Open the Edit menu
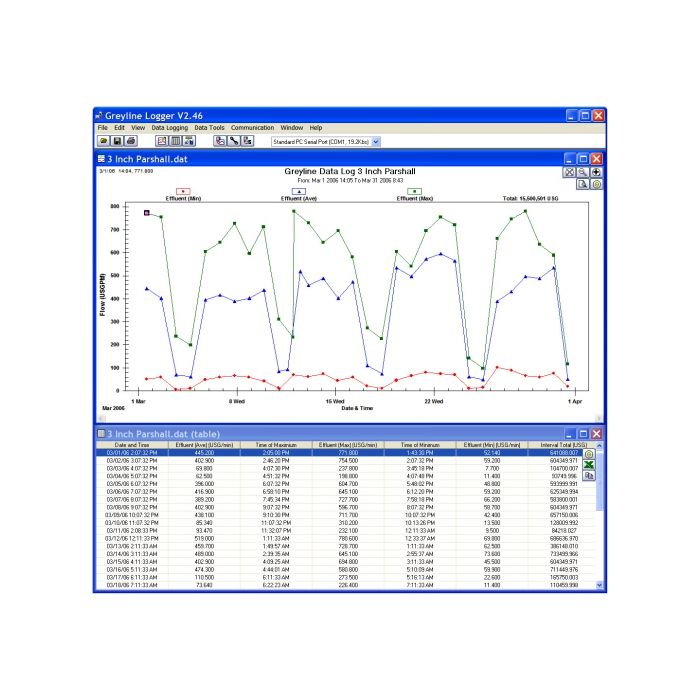700x700 pixels. tap(119, 128)
